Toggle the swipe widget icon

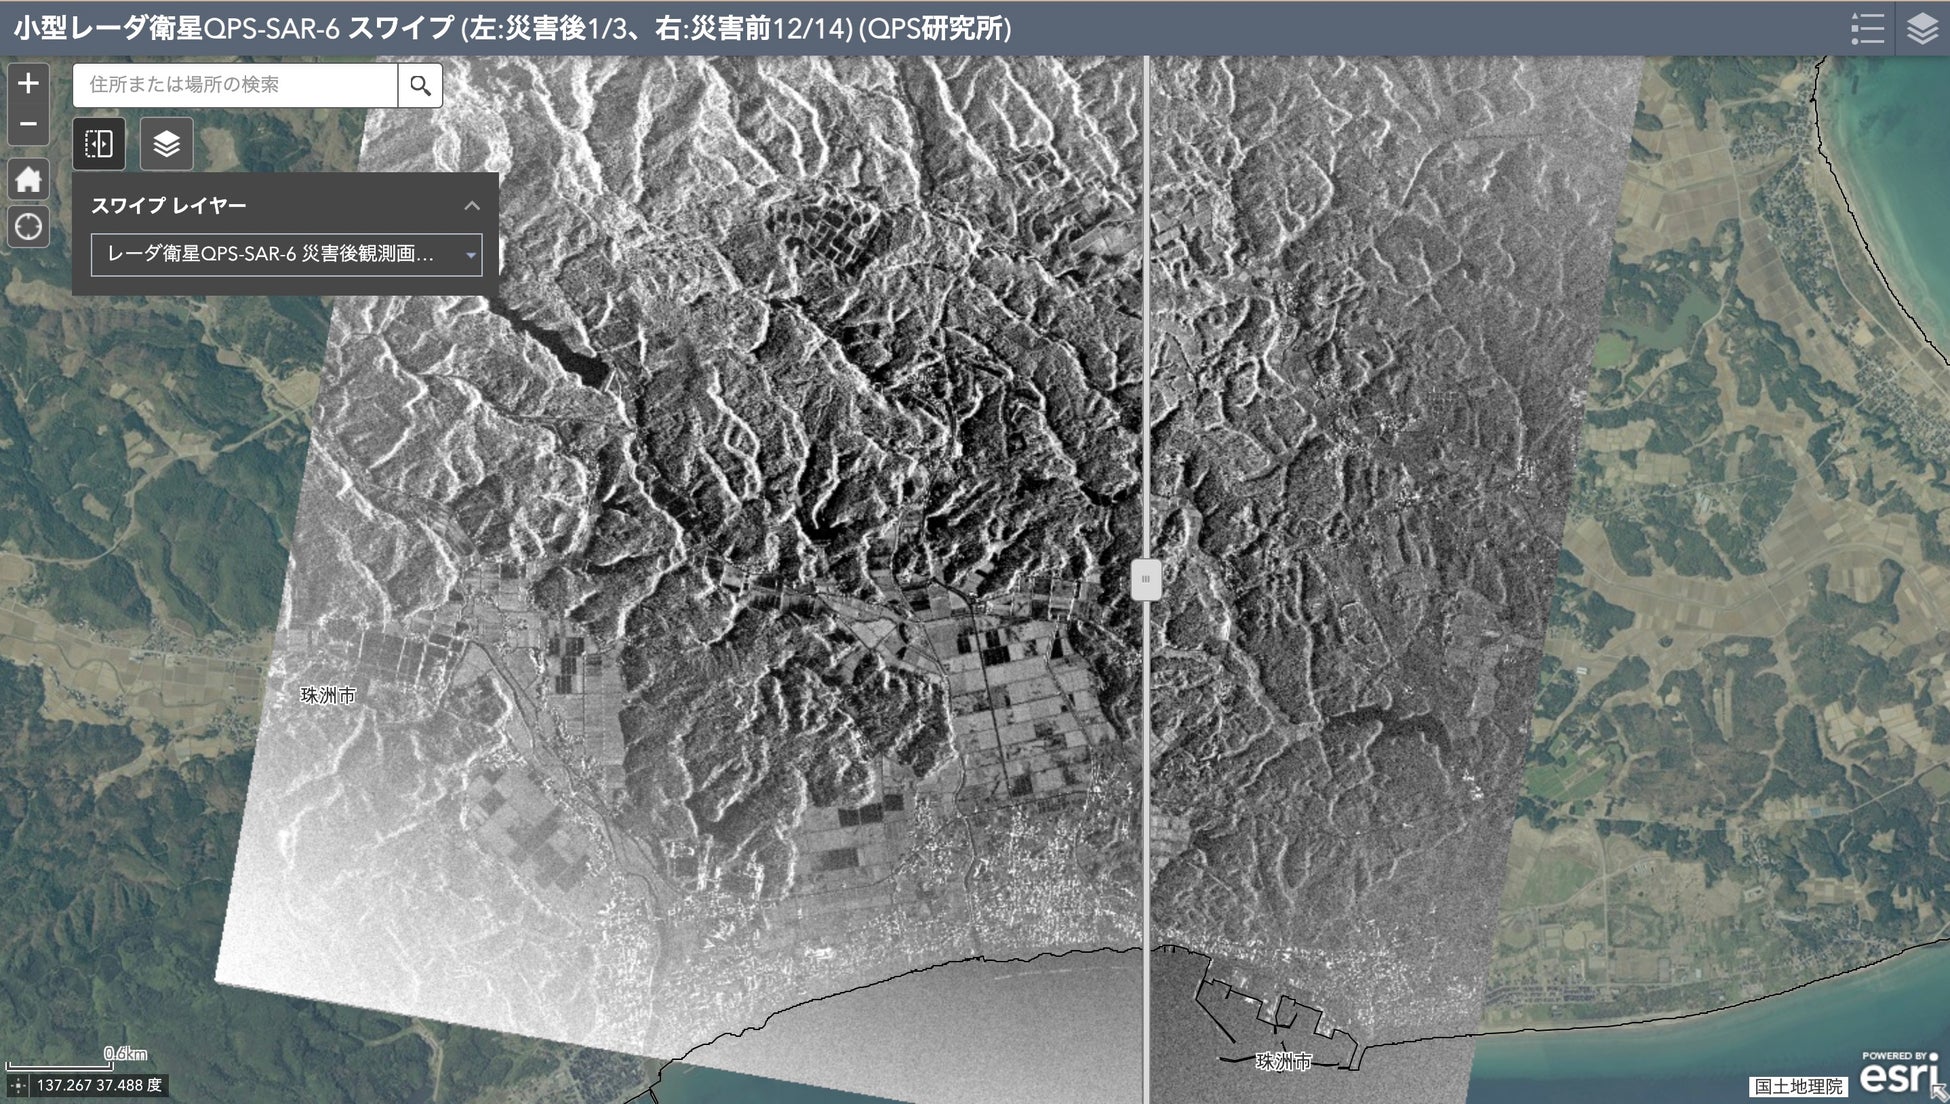click(x=99, y=144)
